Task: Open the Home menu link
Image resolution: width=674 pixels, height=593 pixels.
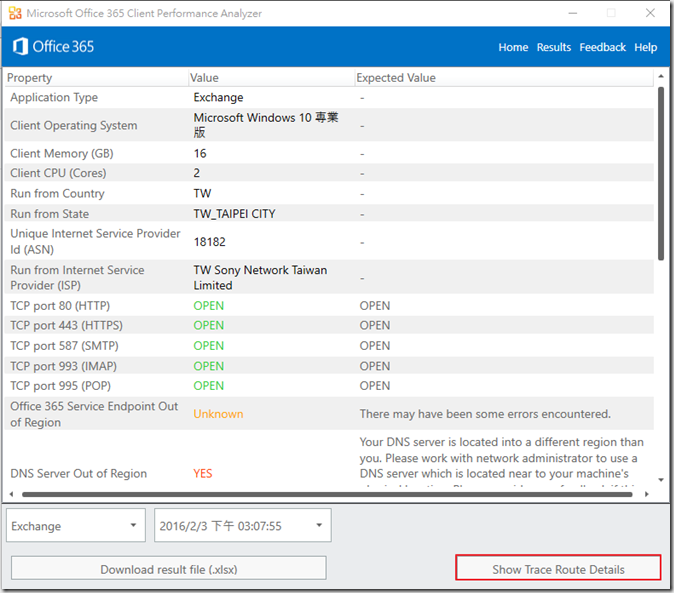Action: (x=513, y=47)
